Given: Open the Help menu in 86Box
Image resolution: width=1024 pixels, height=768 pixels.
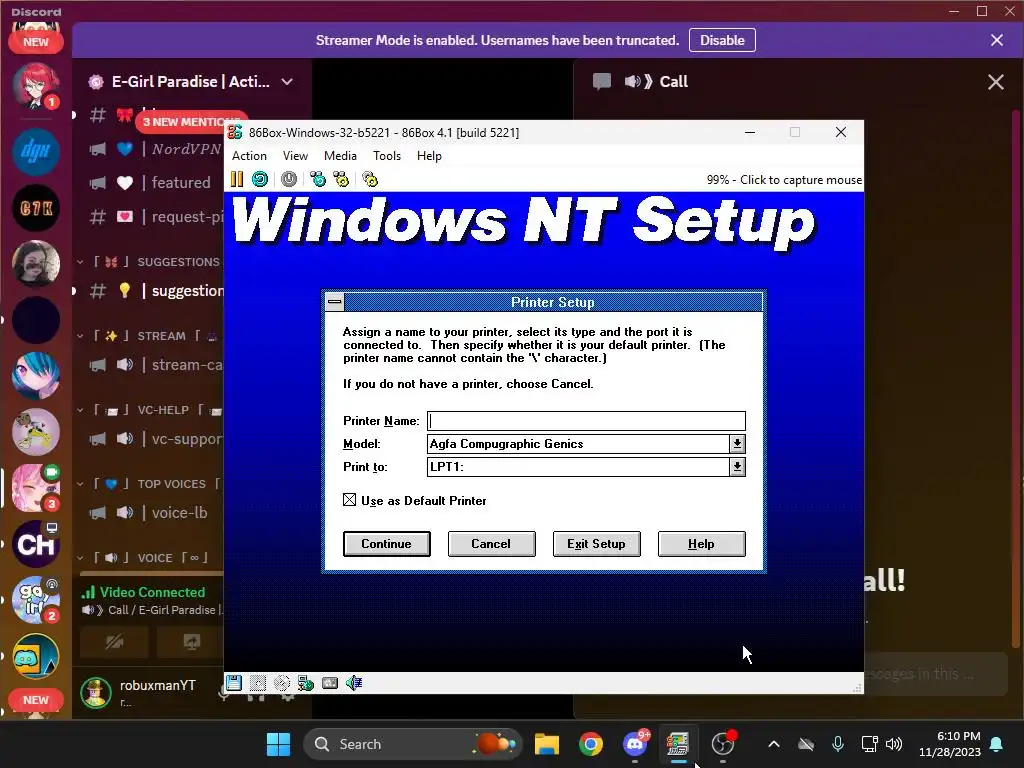Looking at the screenshot, I should click(x=429, y=155).
